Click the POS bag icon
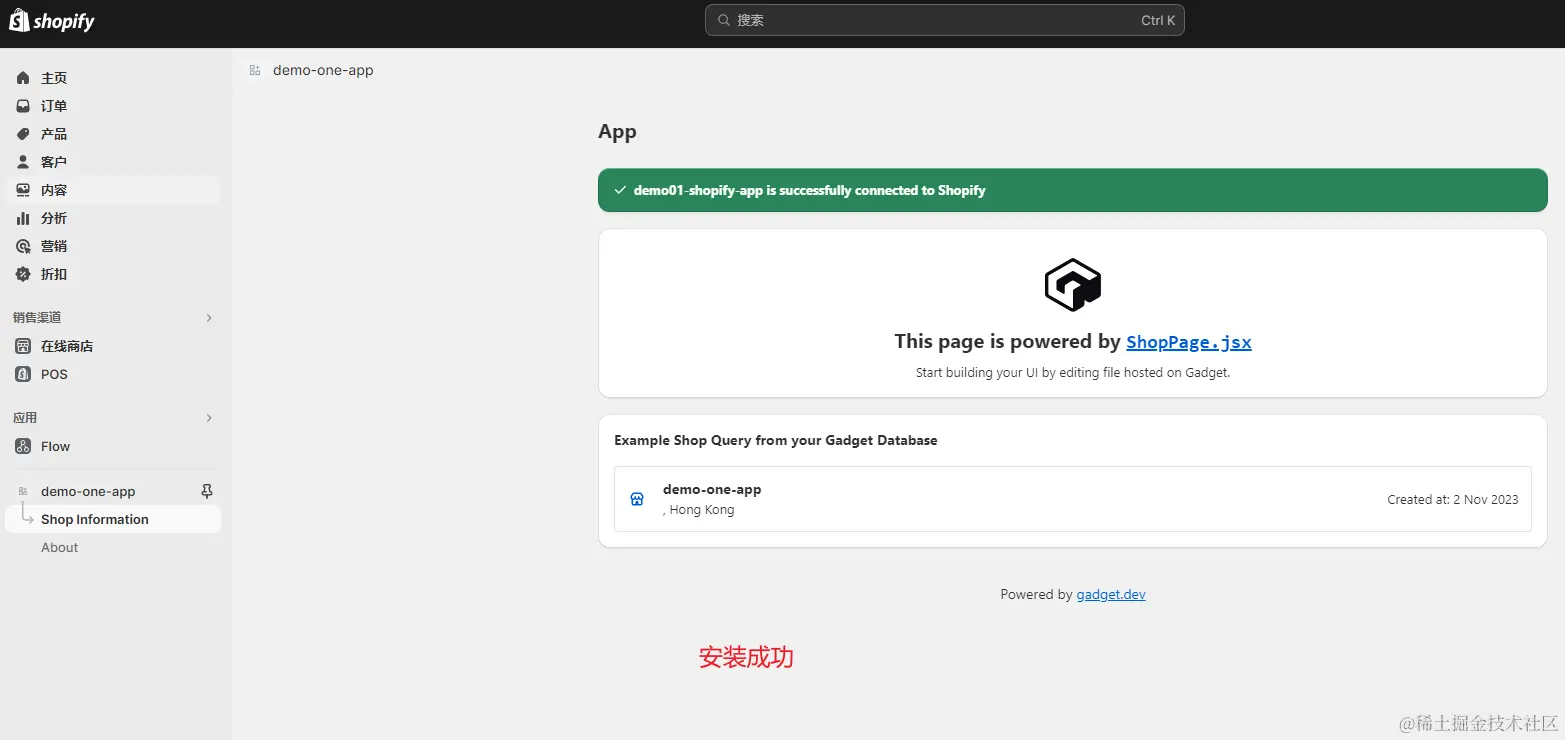The image size is (1565, 740). pyautogui.click(x=23, y=374)
